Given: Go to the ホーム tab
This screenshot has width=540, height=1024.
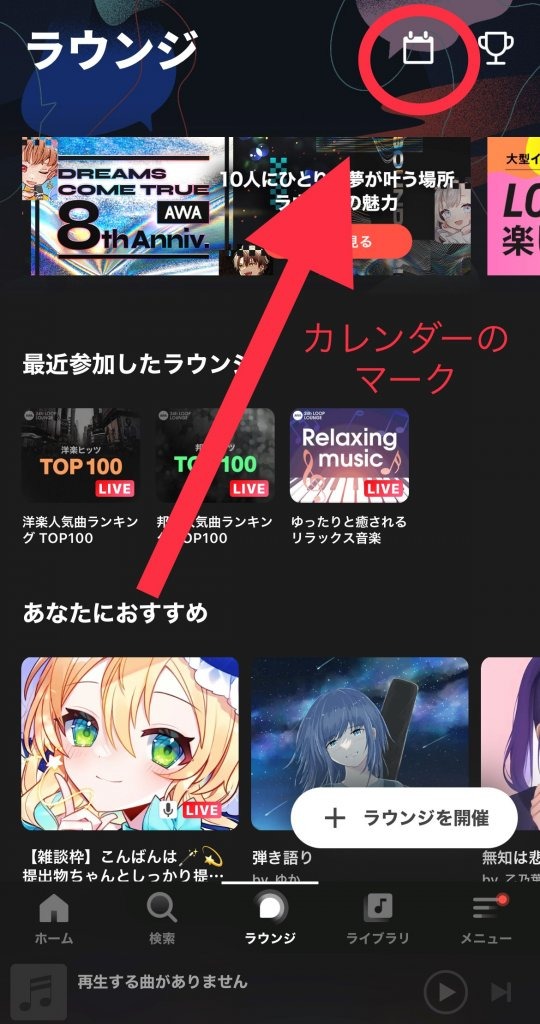Looking at the screenshot, I should click(54, 918).
